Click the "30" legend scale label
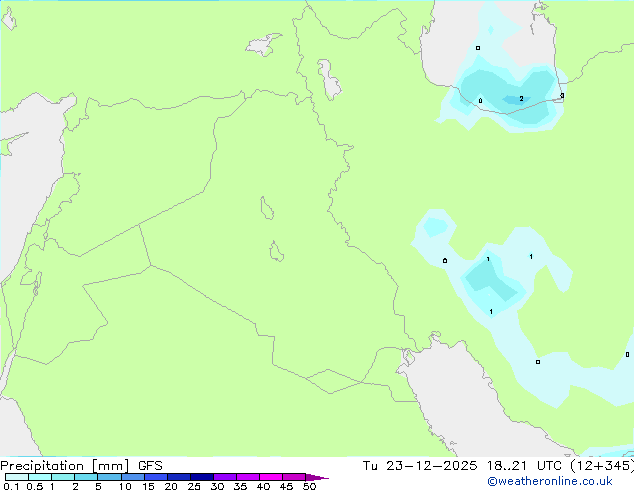The width and height of the screenshot is (634, 490). click(217, 486)
